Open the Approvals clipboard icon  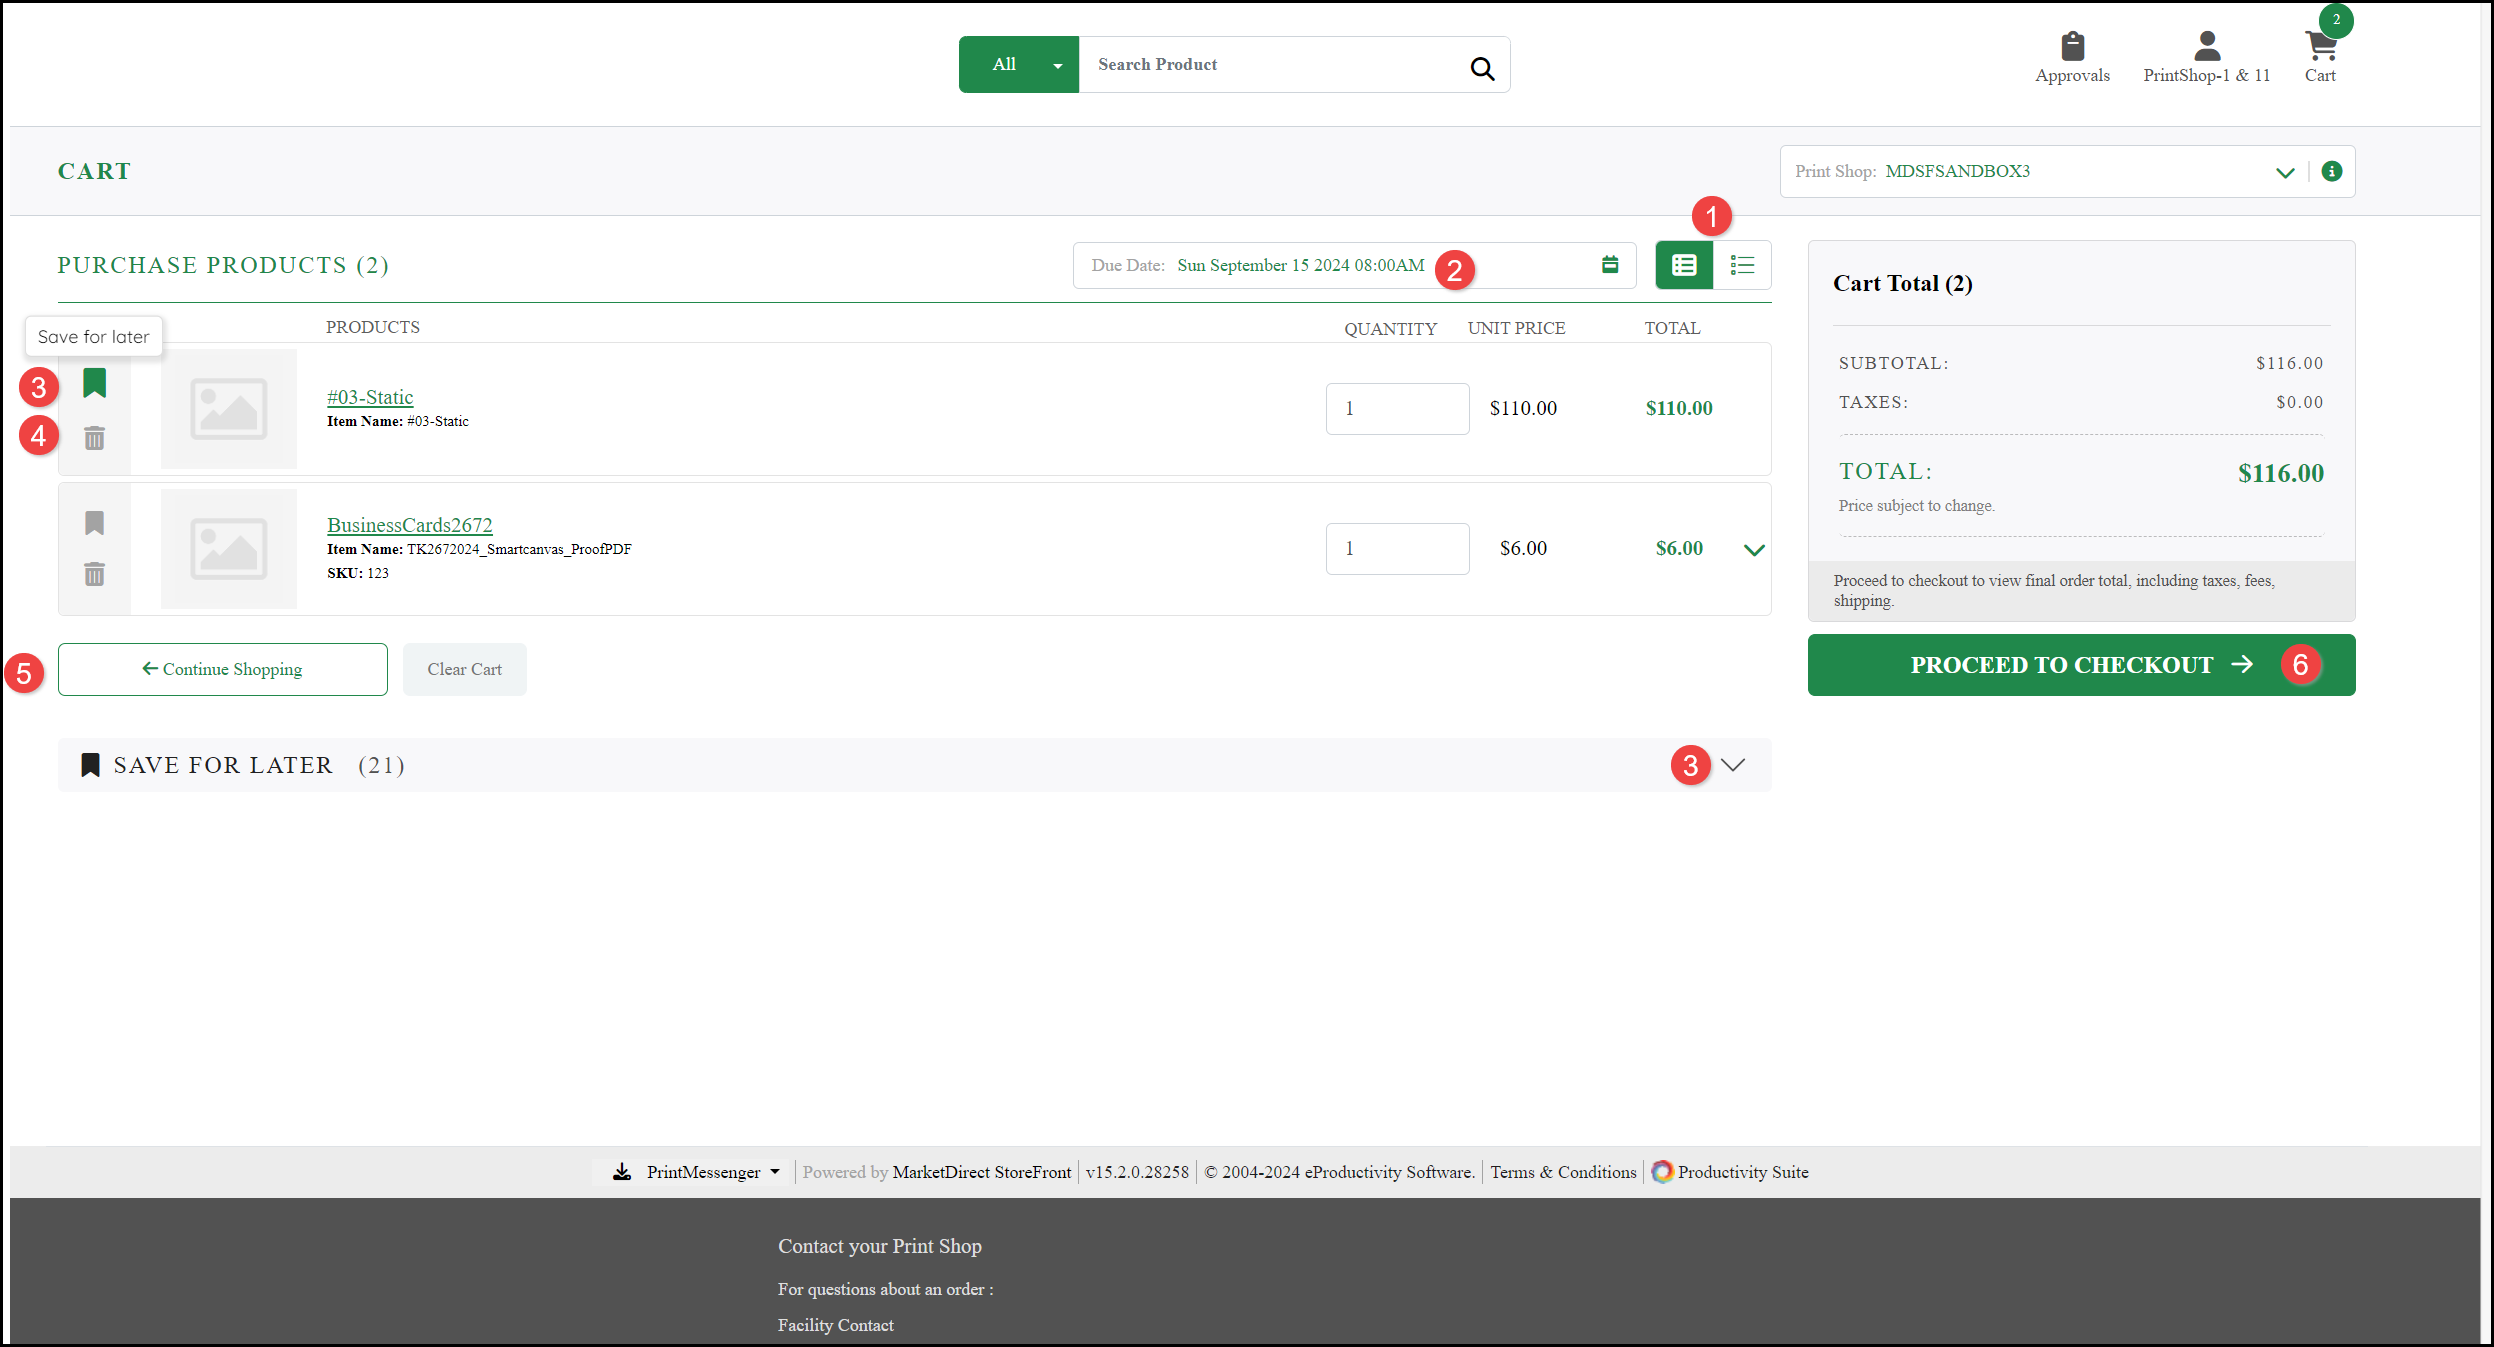(2072, 47)
